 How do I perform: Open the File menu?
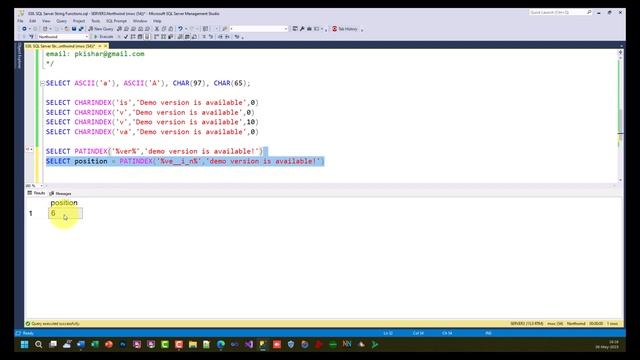click(20, 21)
